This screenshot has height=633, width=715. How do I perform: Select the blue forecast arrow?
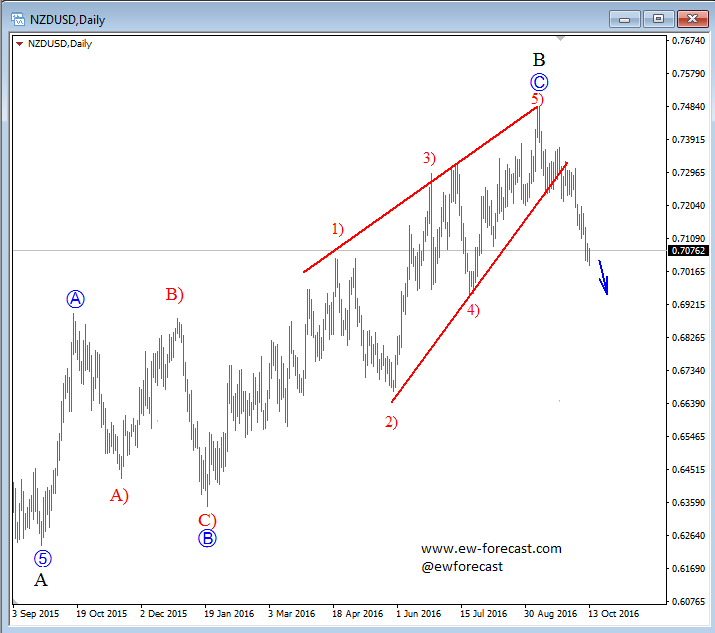[603, 277]
